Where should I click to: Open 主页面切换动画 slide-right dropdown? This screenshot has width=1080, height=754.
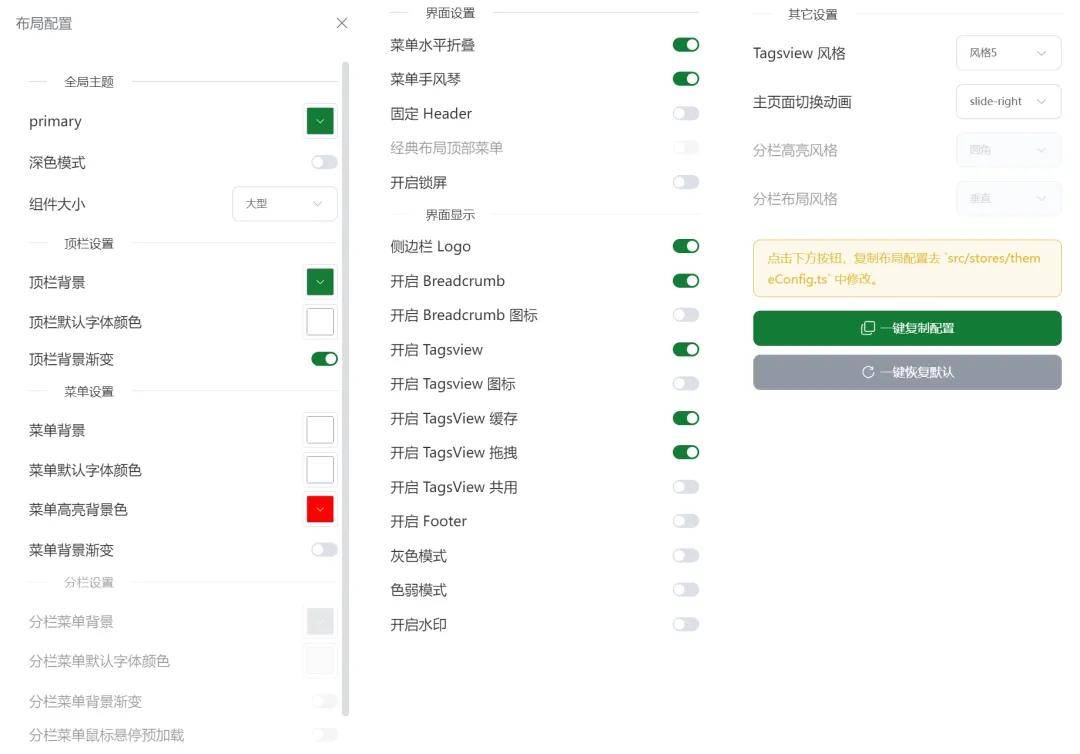(1008, 102)
